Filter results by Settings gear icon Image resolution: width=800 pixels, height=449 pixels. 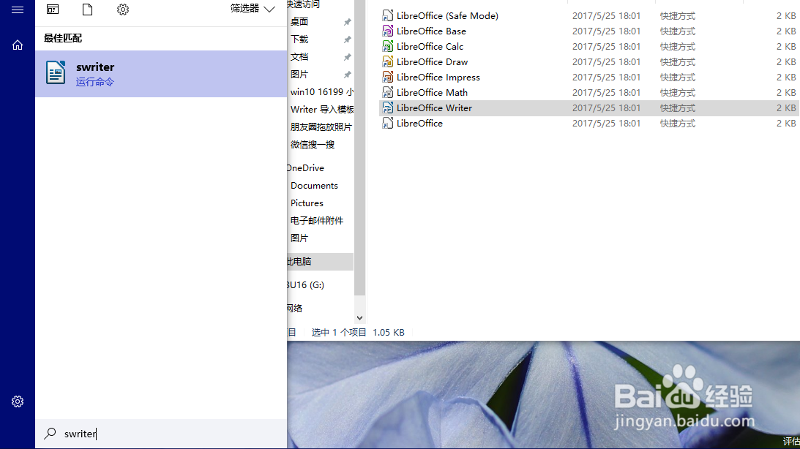[123, 9]
